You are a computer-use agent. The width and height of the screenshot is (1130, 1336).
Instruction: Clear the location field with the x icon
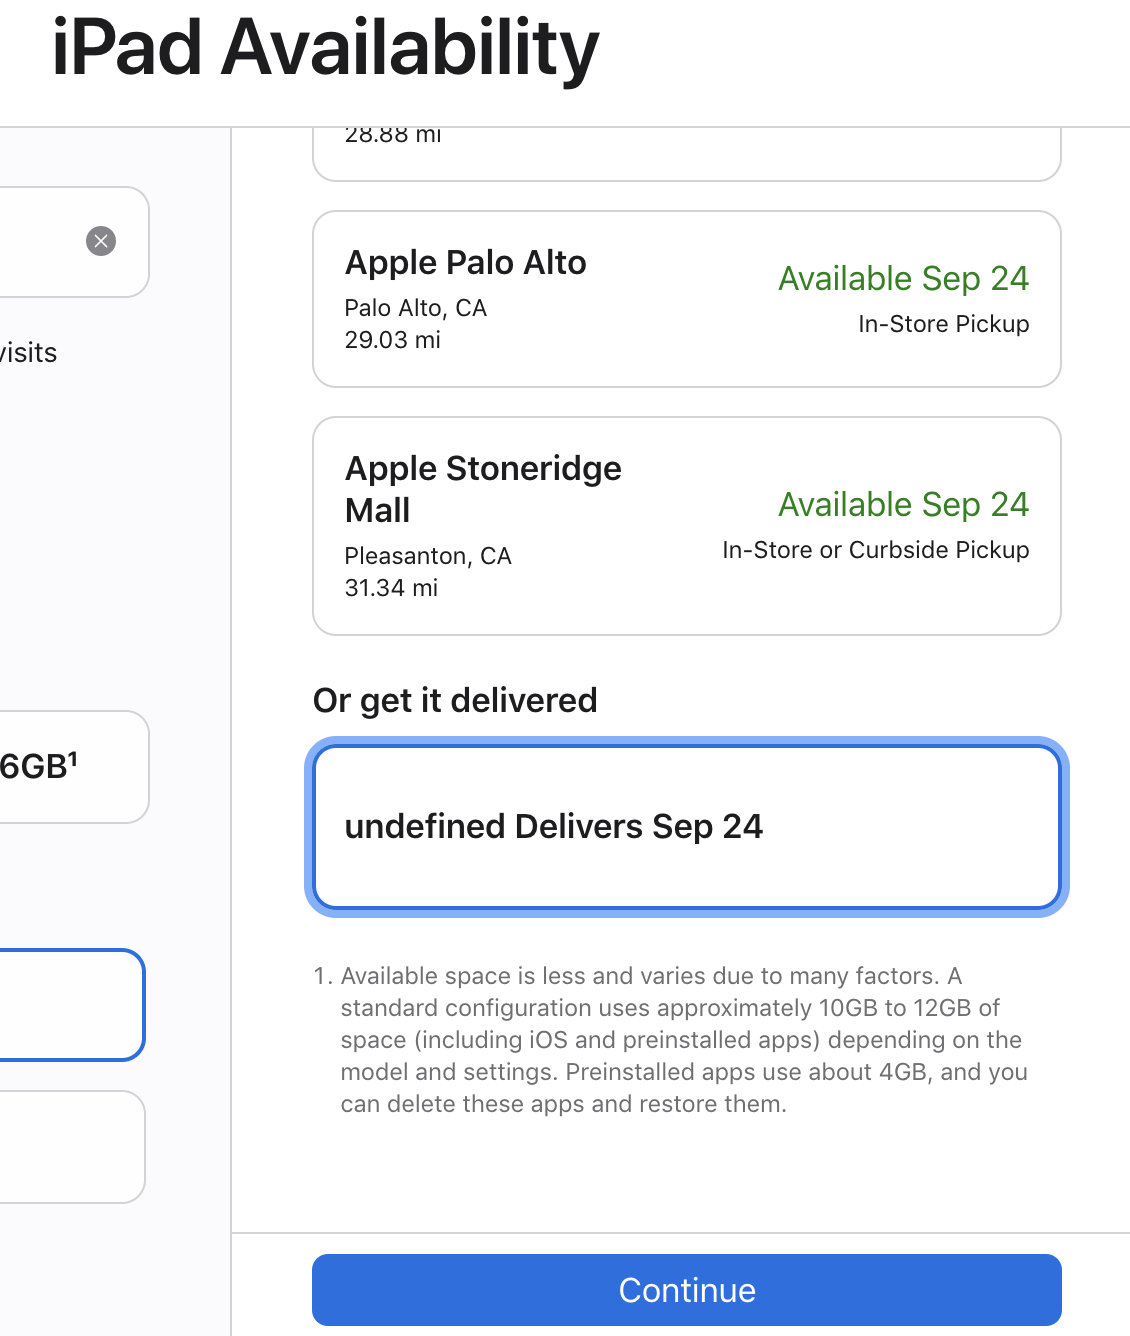point(101,241)
